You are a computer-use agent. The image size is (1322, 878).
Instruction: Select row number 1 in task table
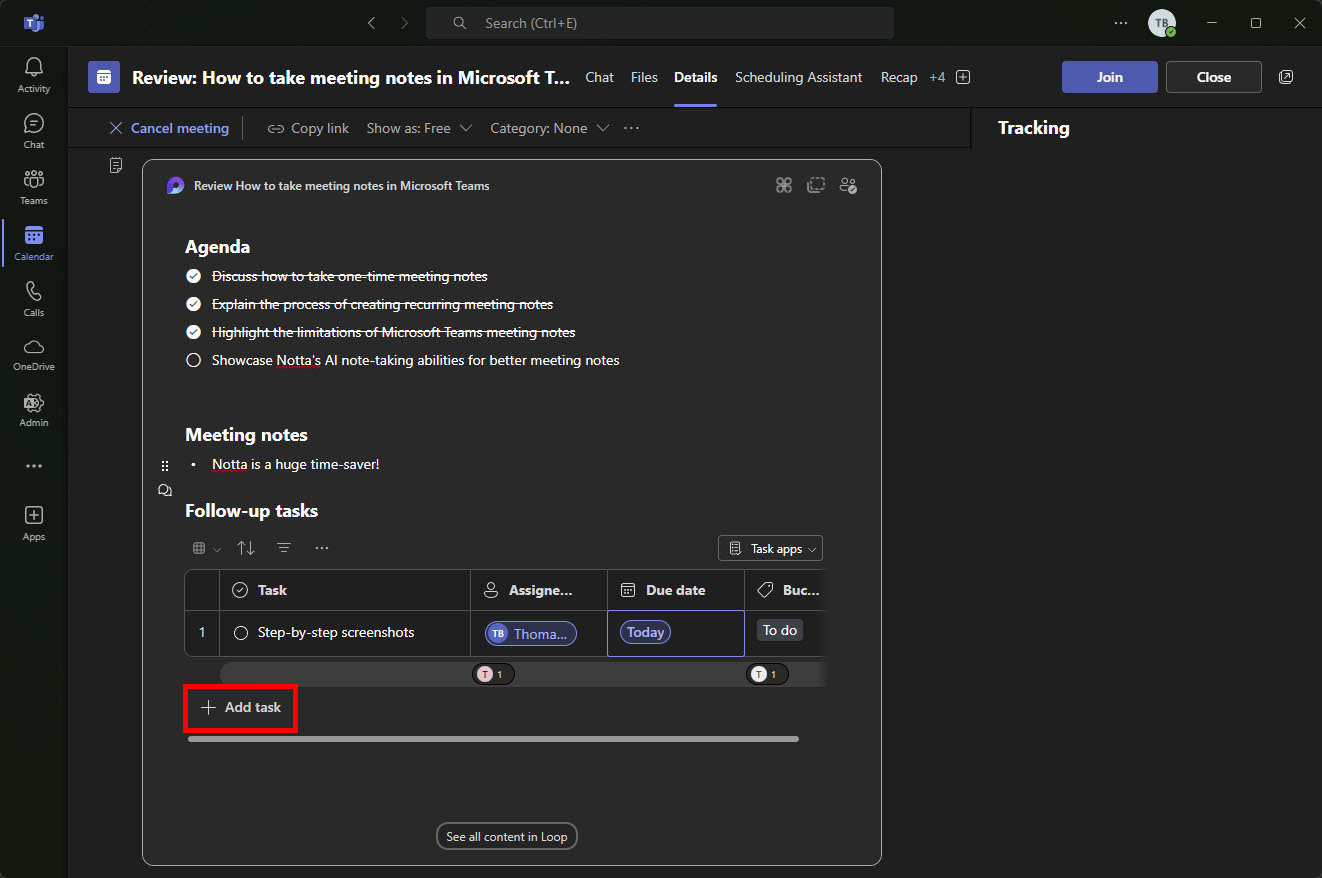click(x=202, y=633)
